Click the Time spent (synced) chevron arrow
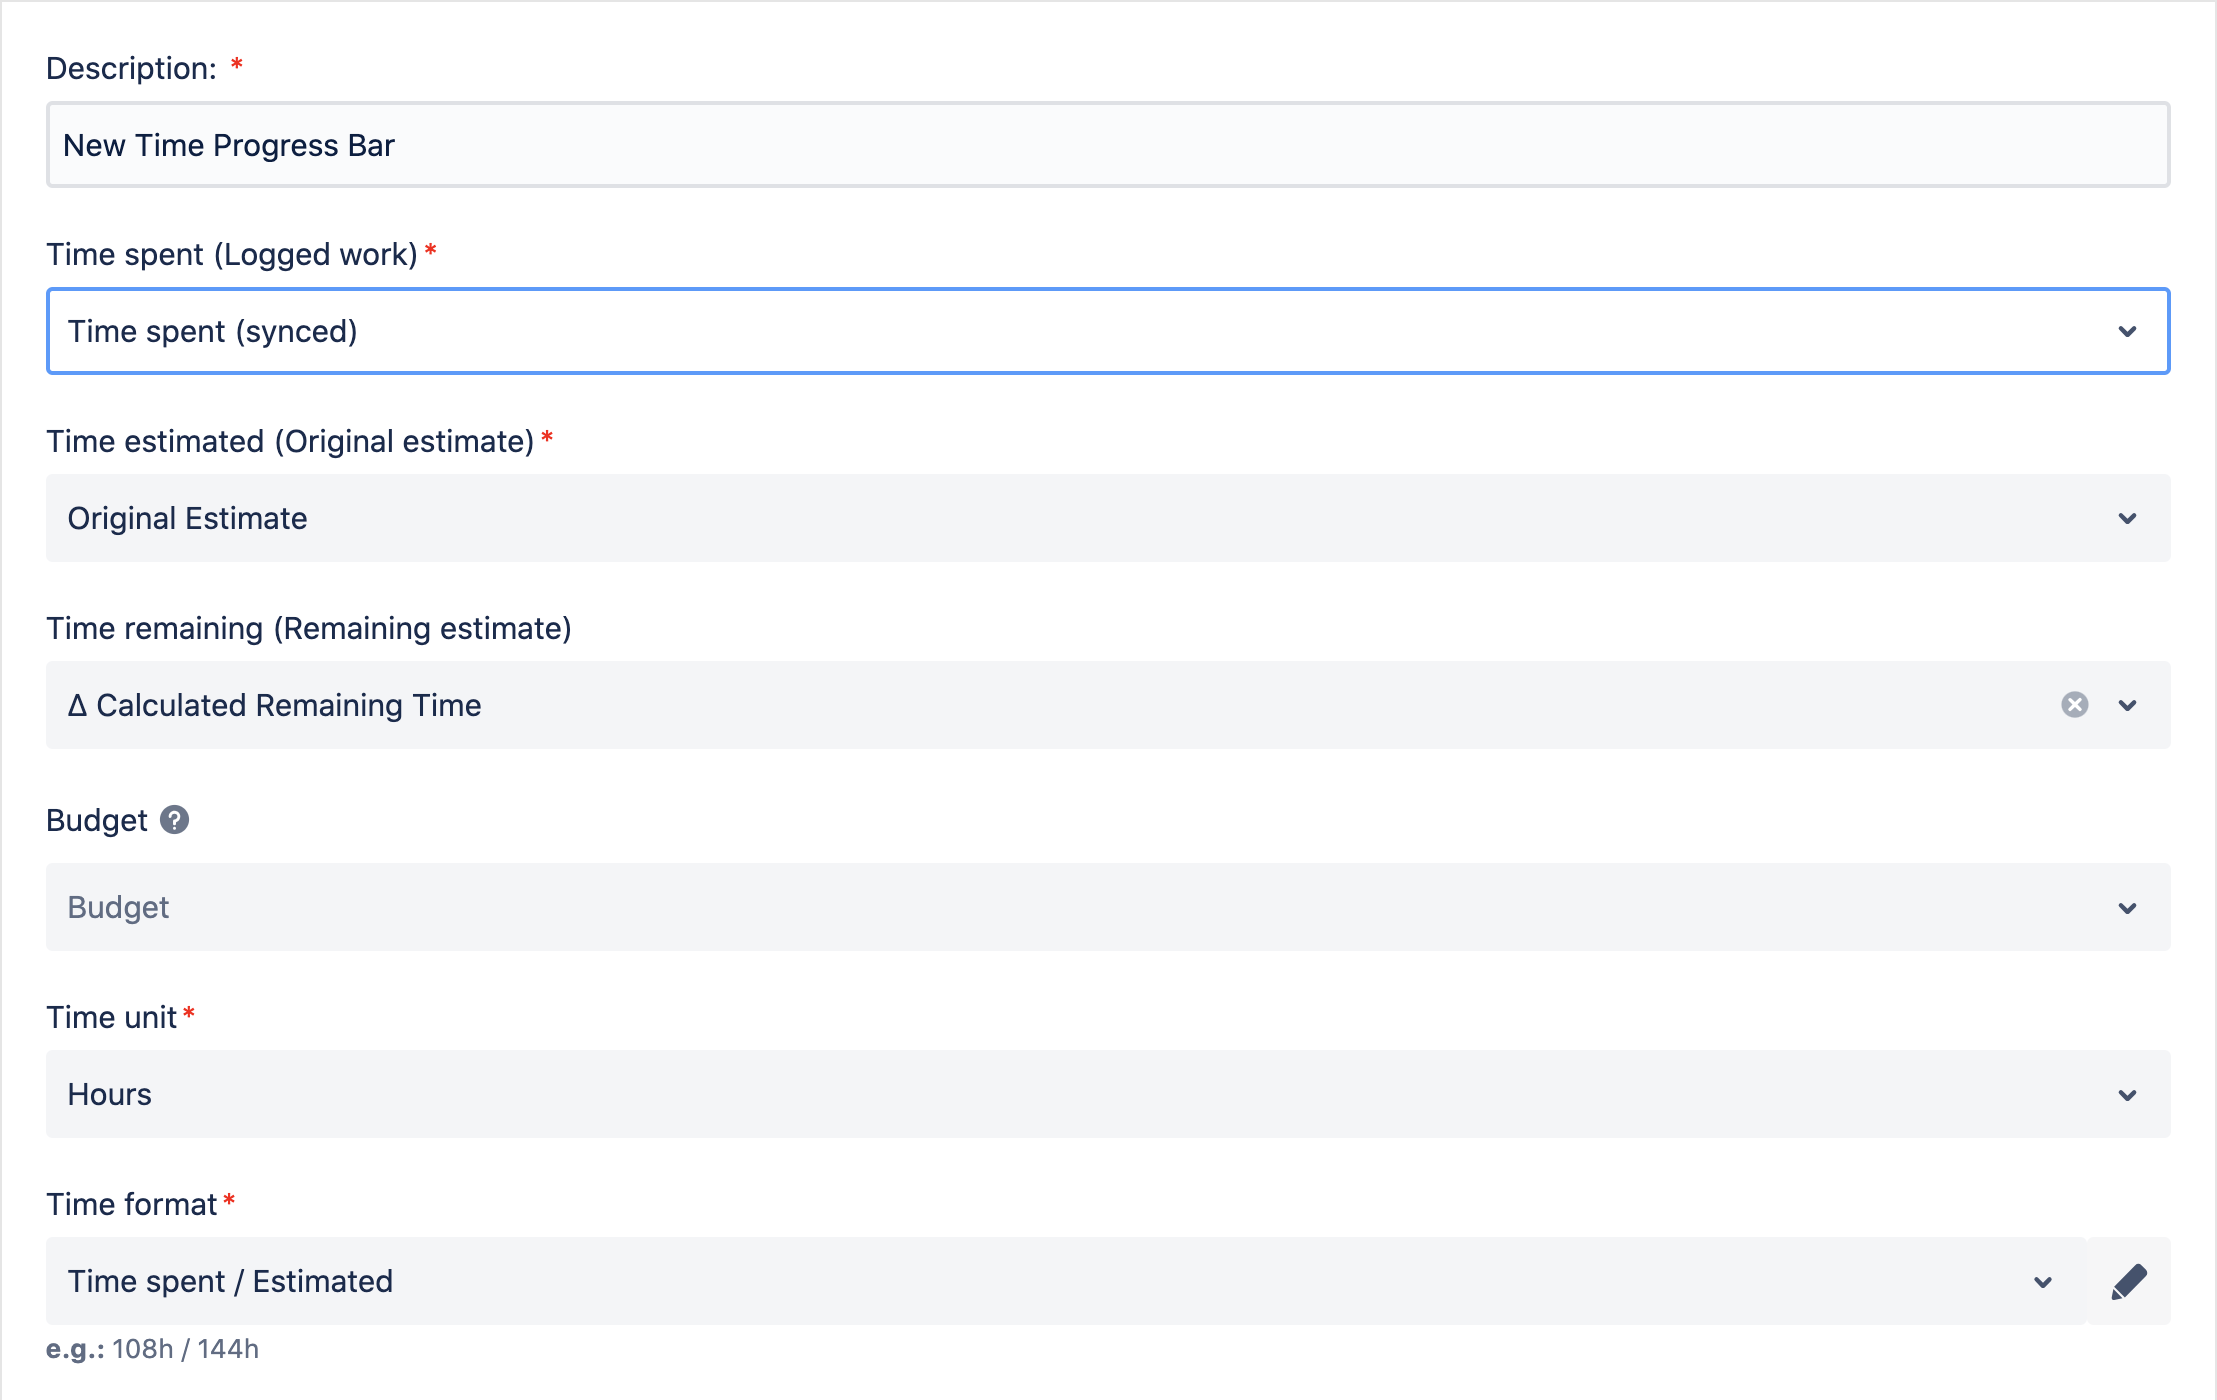2217x1400 pixels. [2127, 331]
